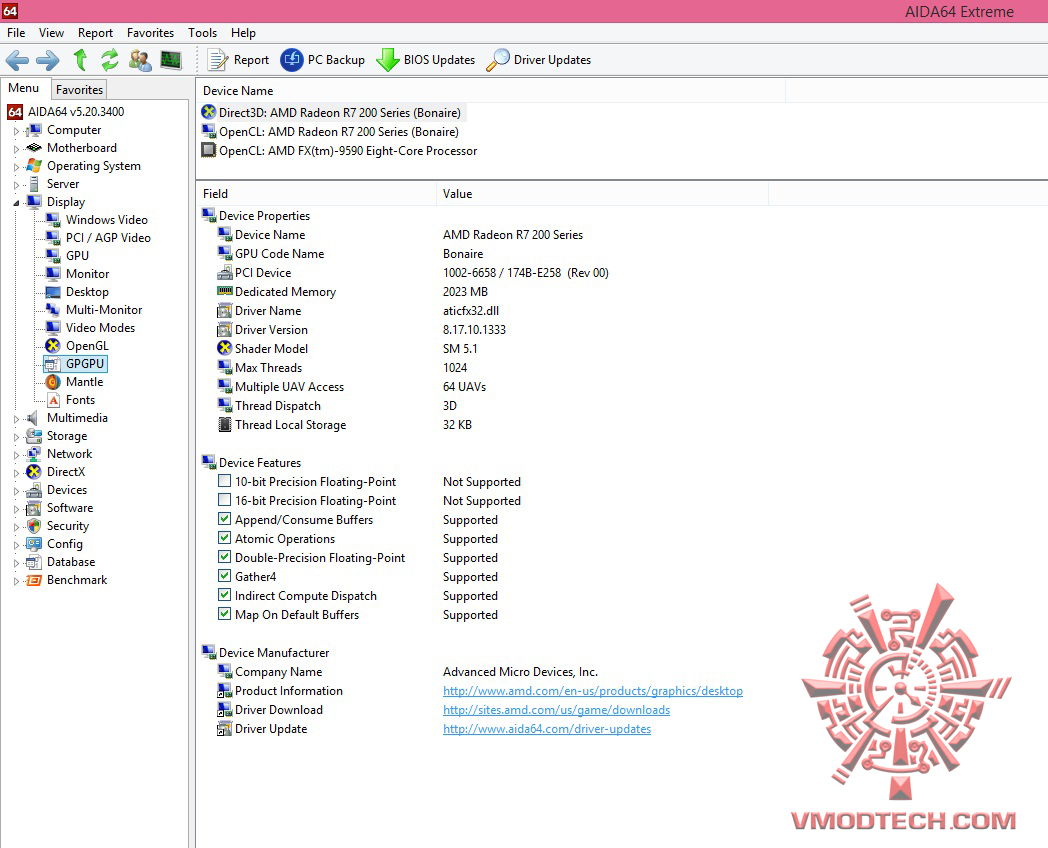1048x848 pixels.
Task: Select the Windows Video monitor icon
Action: (53, 219)
